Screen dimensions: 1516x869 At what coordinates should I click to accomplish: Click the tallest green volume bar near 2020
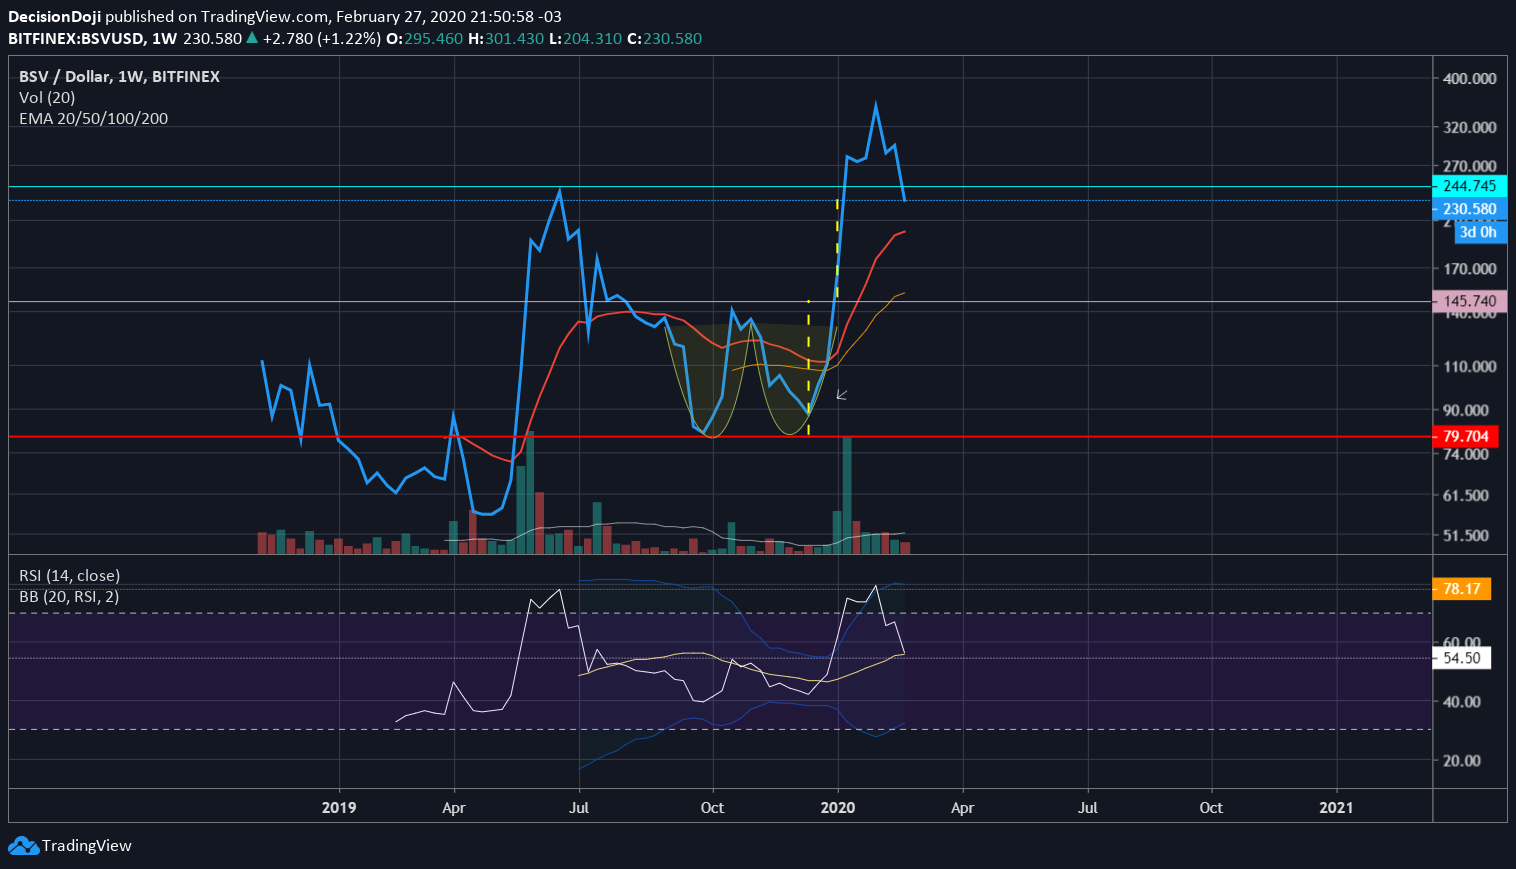coord(847,495)
